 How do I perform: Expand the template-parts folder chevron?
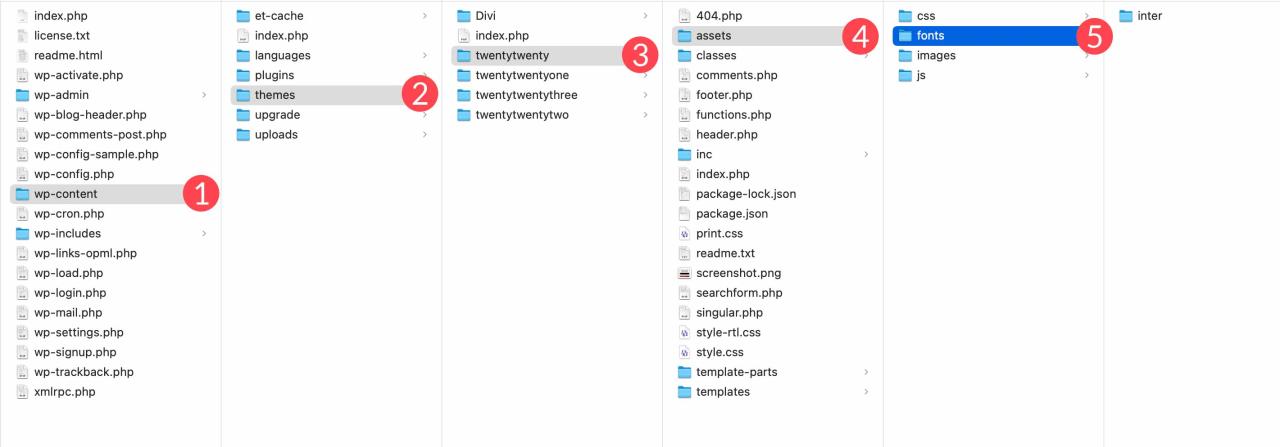(x=866, y=372)
